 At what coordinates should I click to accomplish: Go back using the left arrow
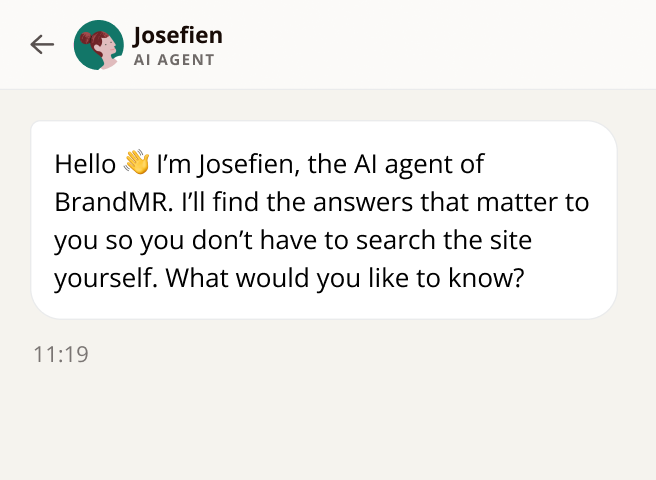[42, 44]
